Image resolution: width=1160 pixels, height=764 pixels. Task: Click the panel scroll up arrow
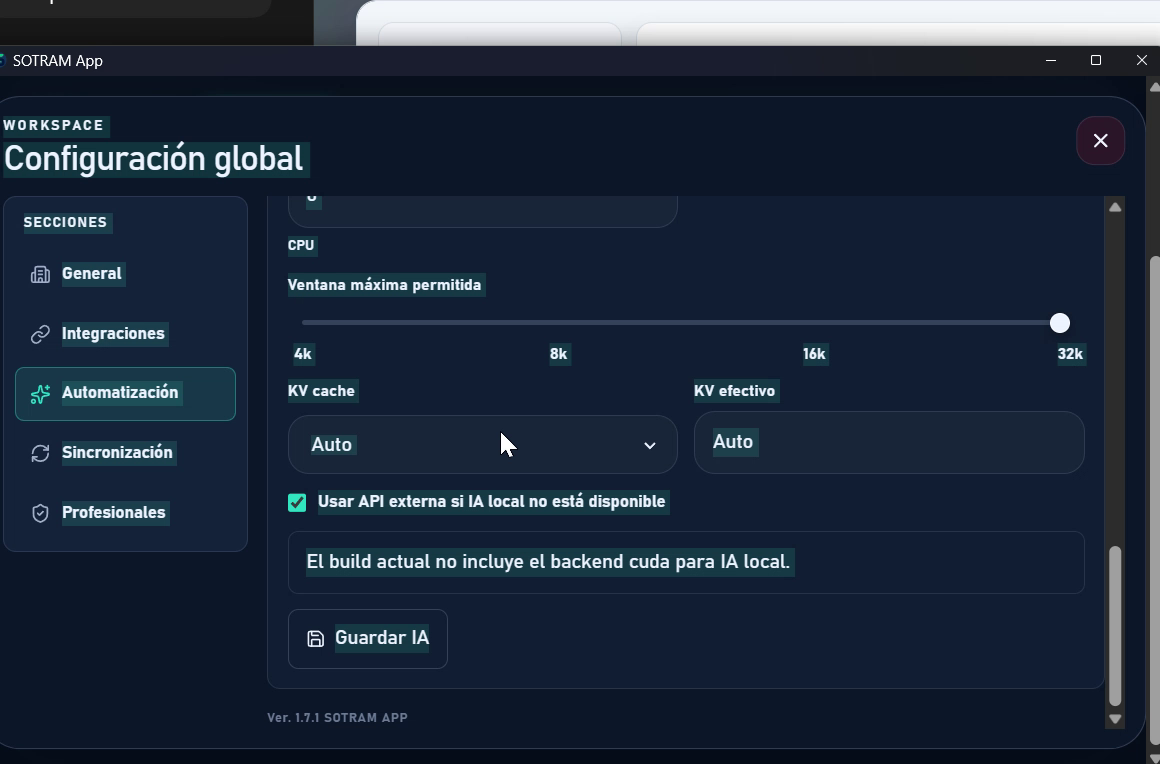[x=1114, y=207]
